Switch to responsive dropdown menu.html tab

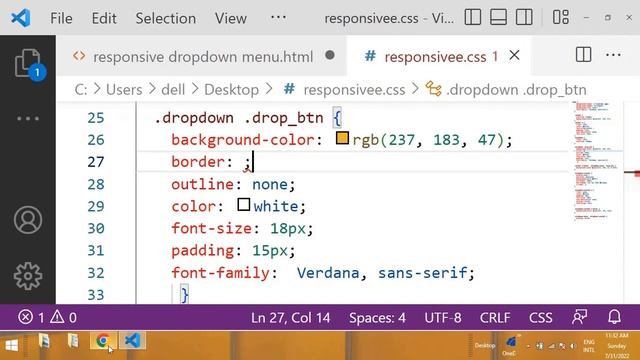203,57
